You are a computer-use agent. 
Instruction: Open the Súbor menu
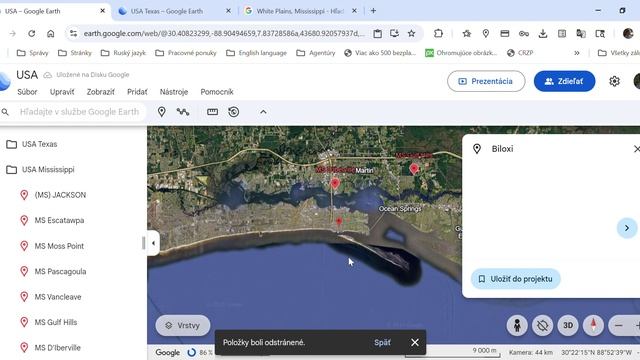point(27,92)
